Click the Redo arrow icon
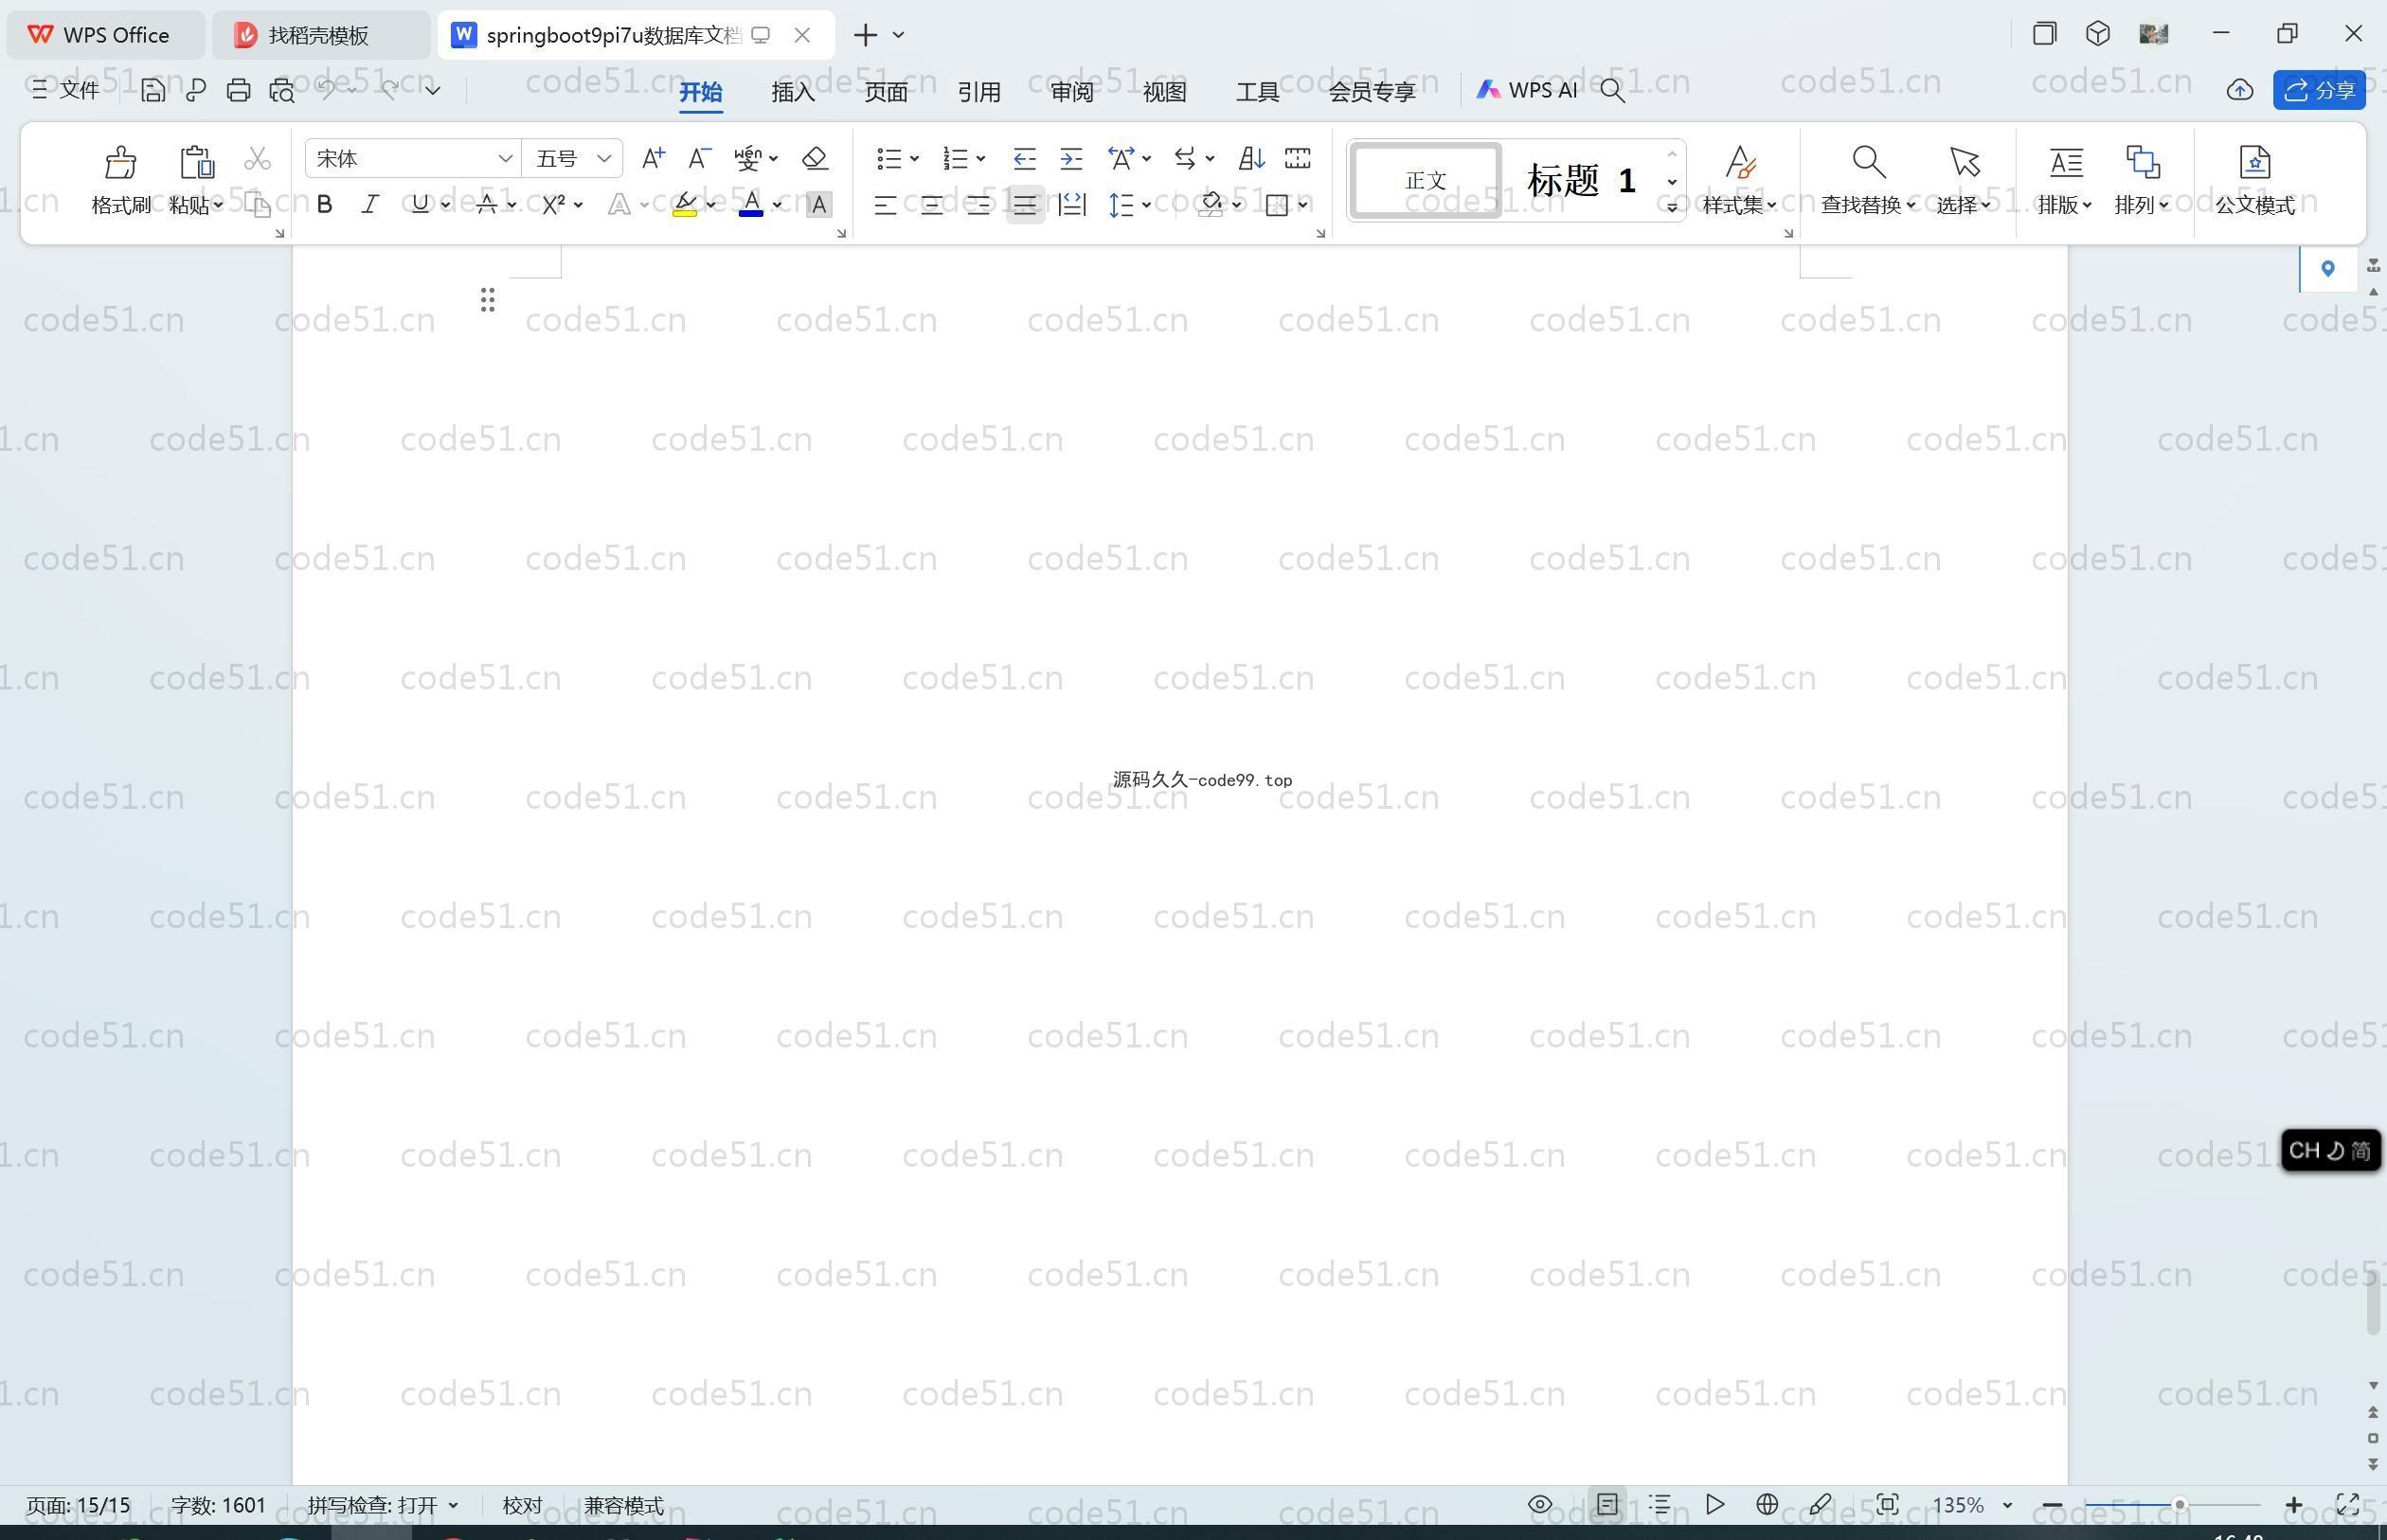 coord(390,90)
